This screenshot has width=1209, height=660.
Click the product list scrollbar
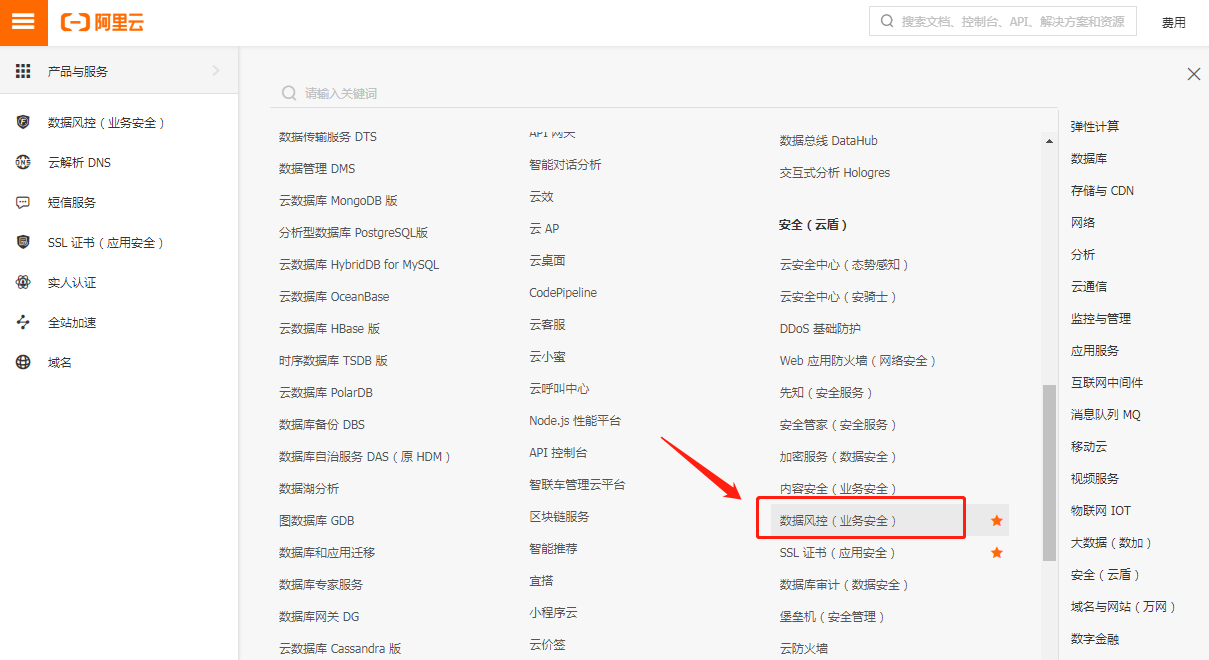[1049, 472]
